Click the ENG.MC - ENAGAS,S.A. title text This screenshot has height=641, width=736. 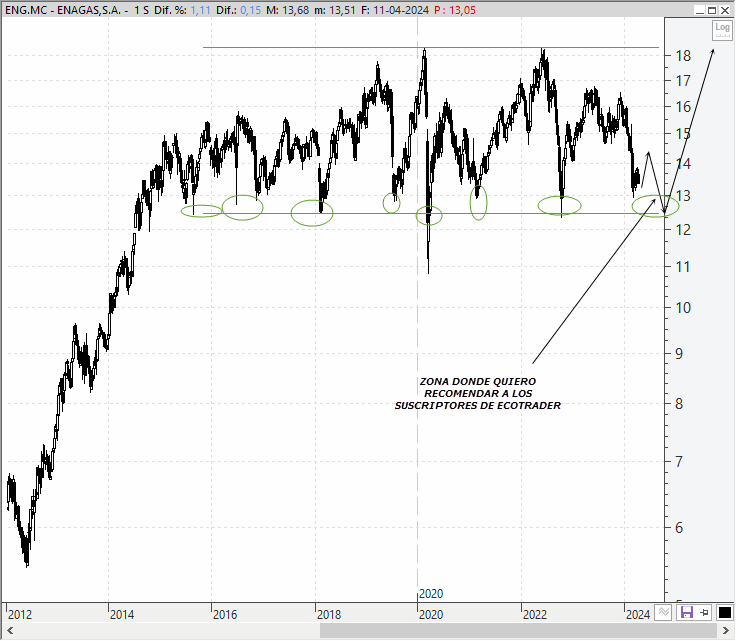pyautogui.click(x=63, y=10)
